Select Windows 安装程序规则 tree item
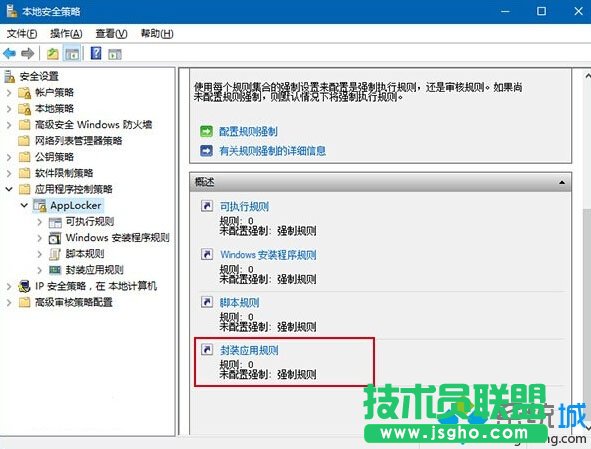 [x=118, y=238]
